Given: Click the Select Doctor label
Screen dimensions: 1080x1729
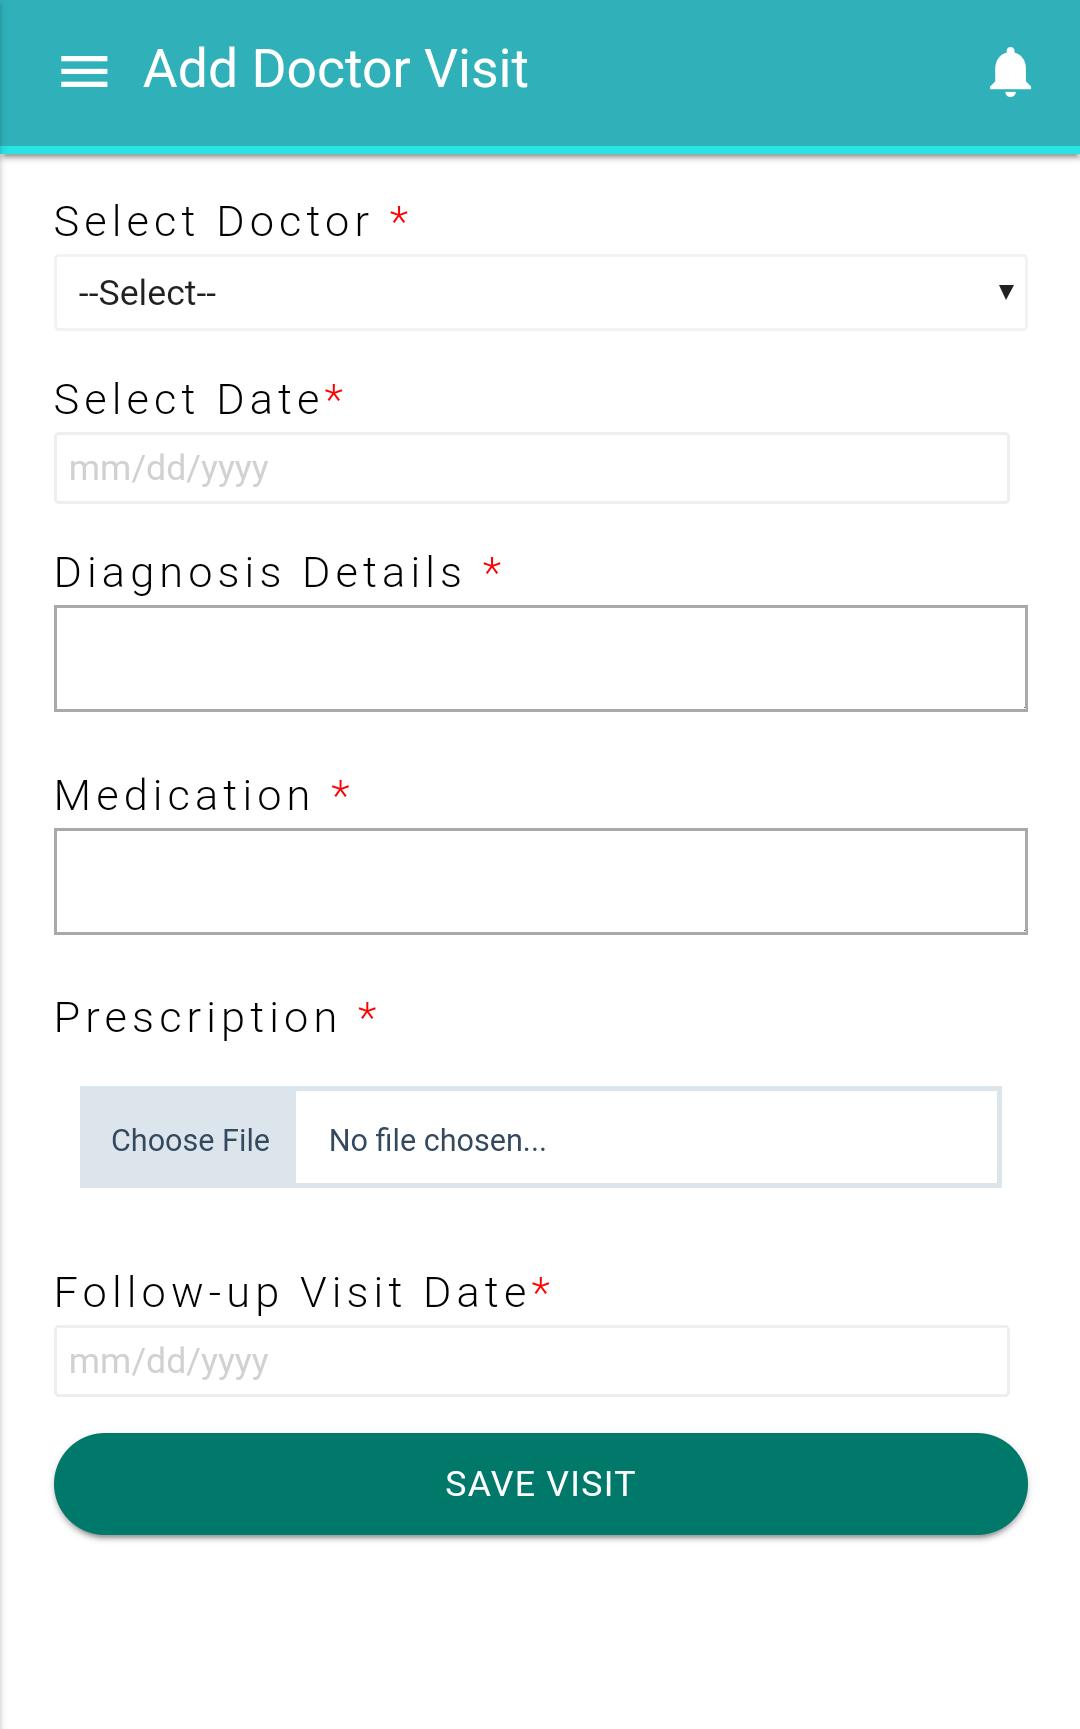Looking at the screenshot, I should coord(213,222).
